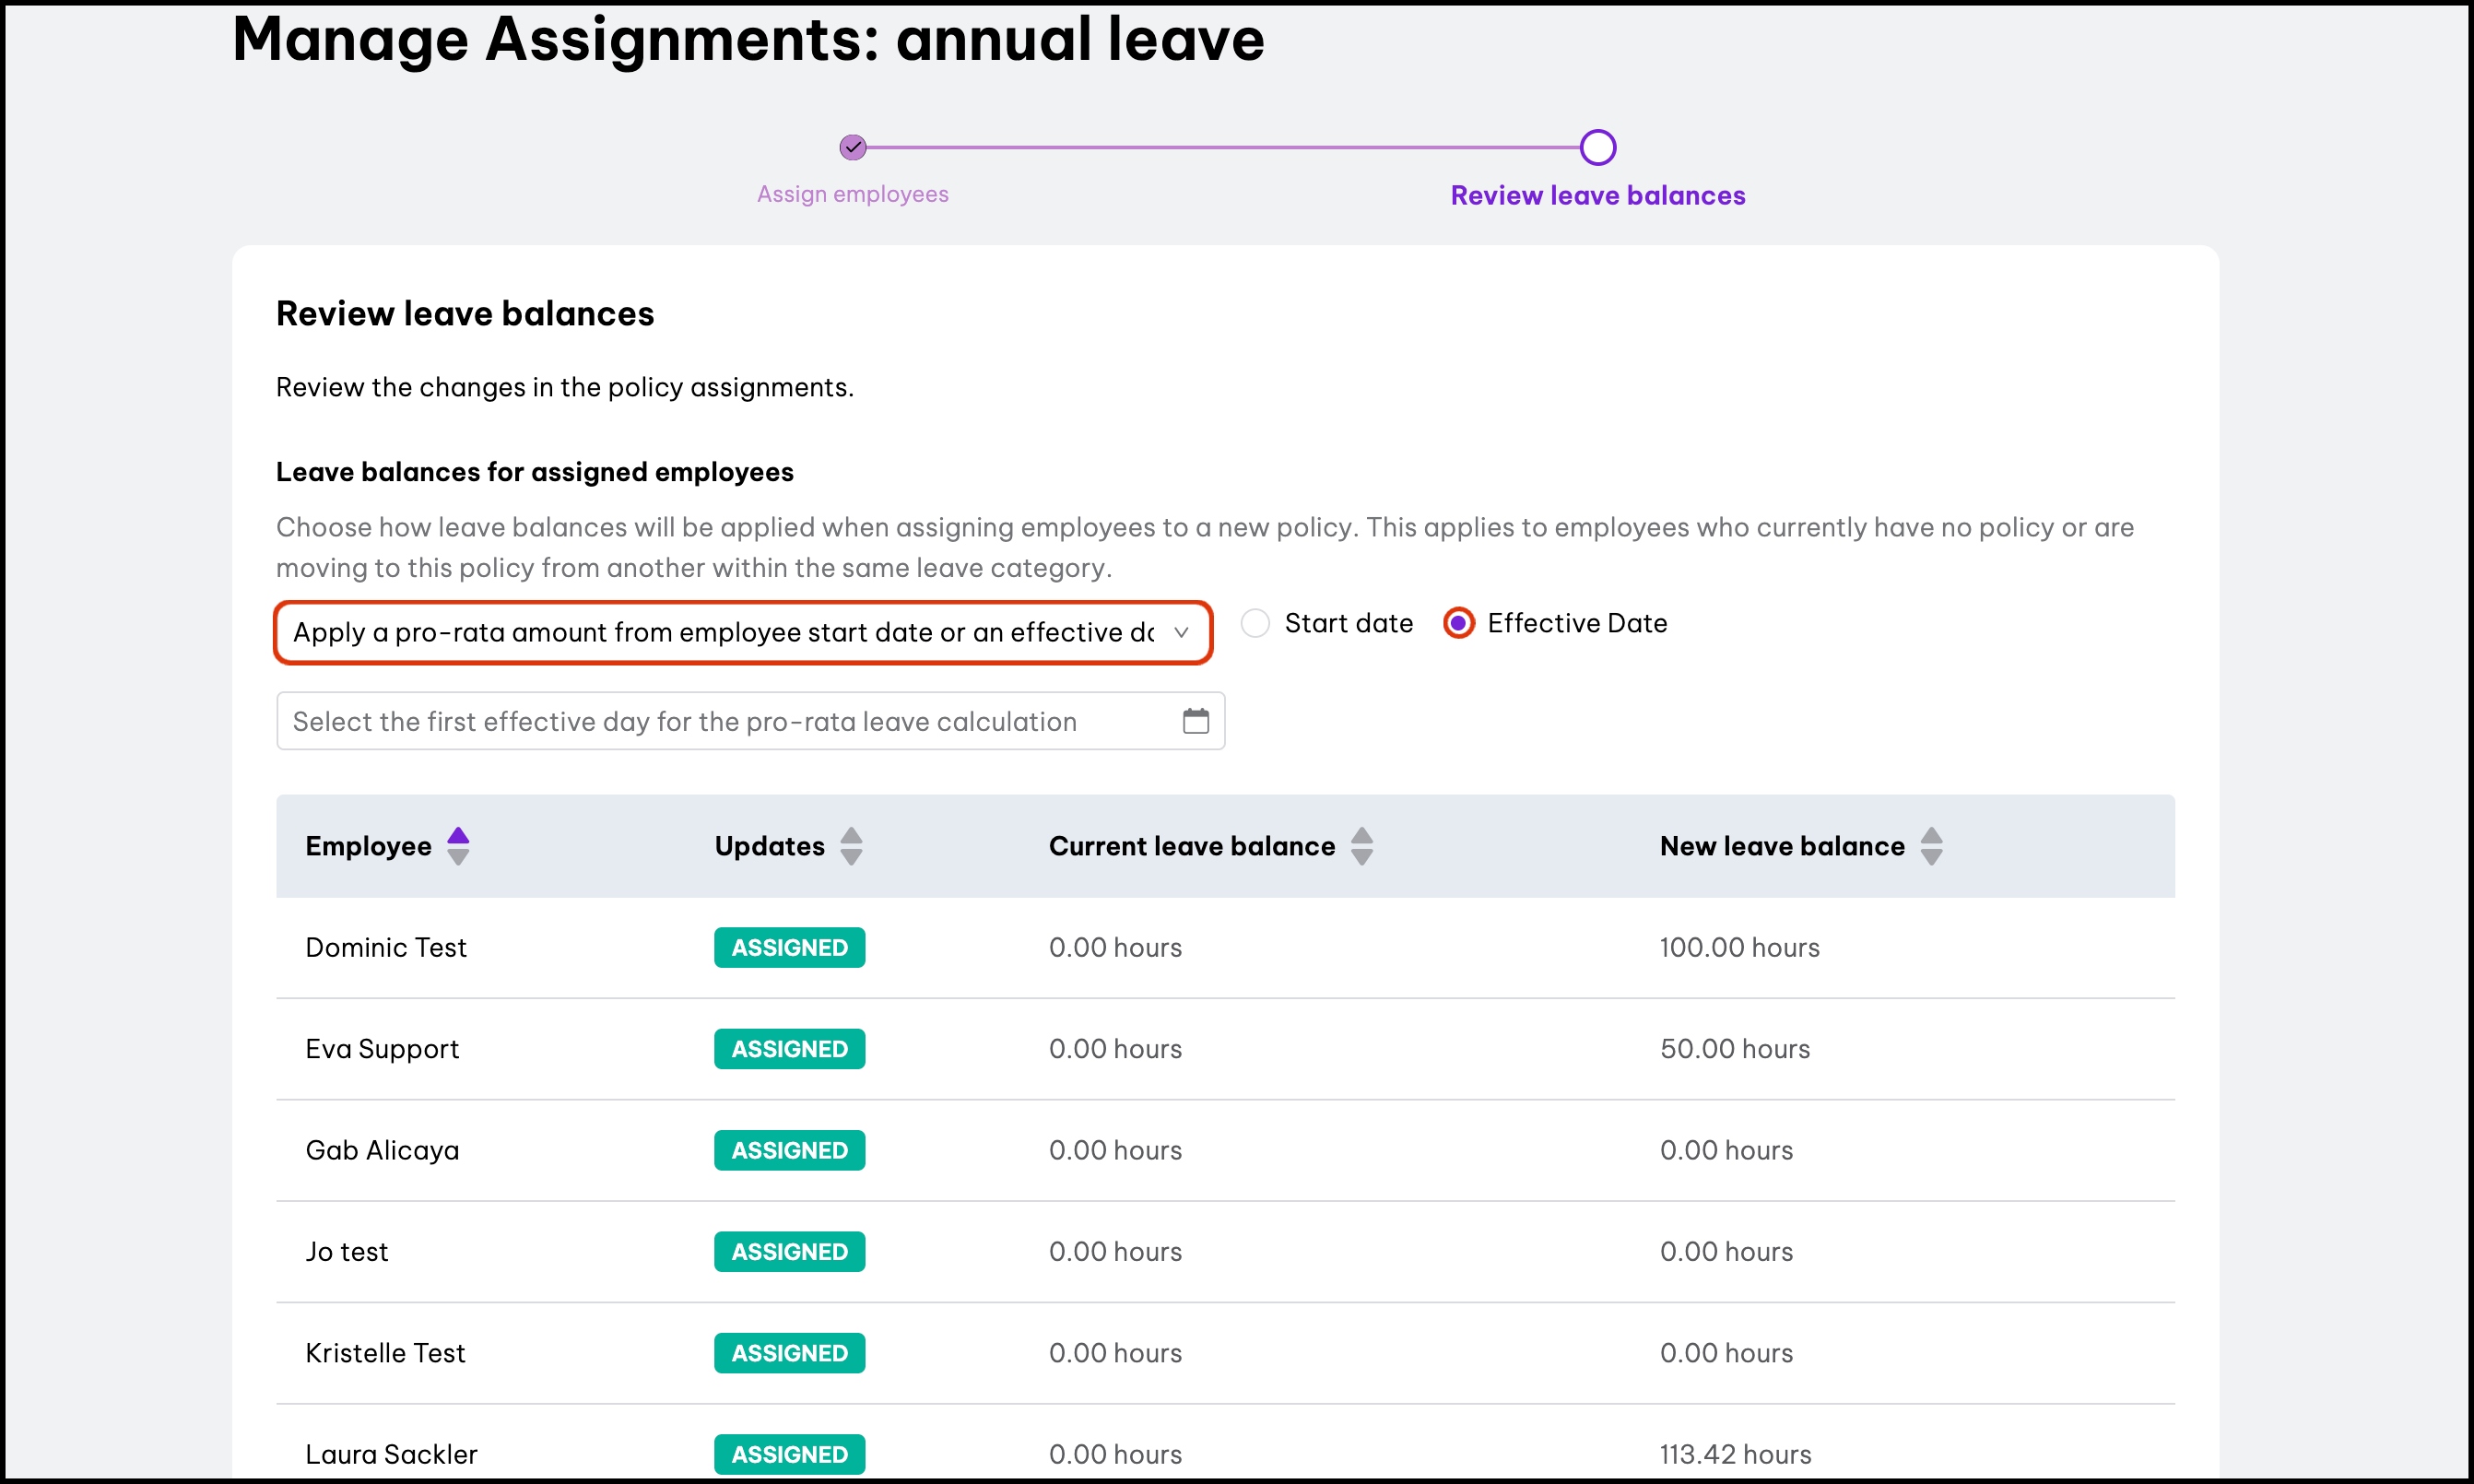Click the calendar icon in date field

[1195, 721]
